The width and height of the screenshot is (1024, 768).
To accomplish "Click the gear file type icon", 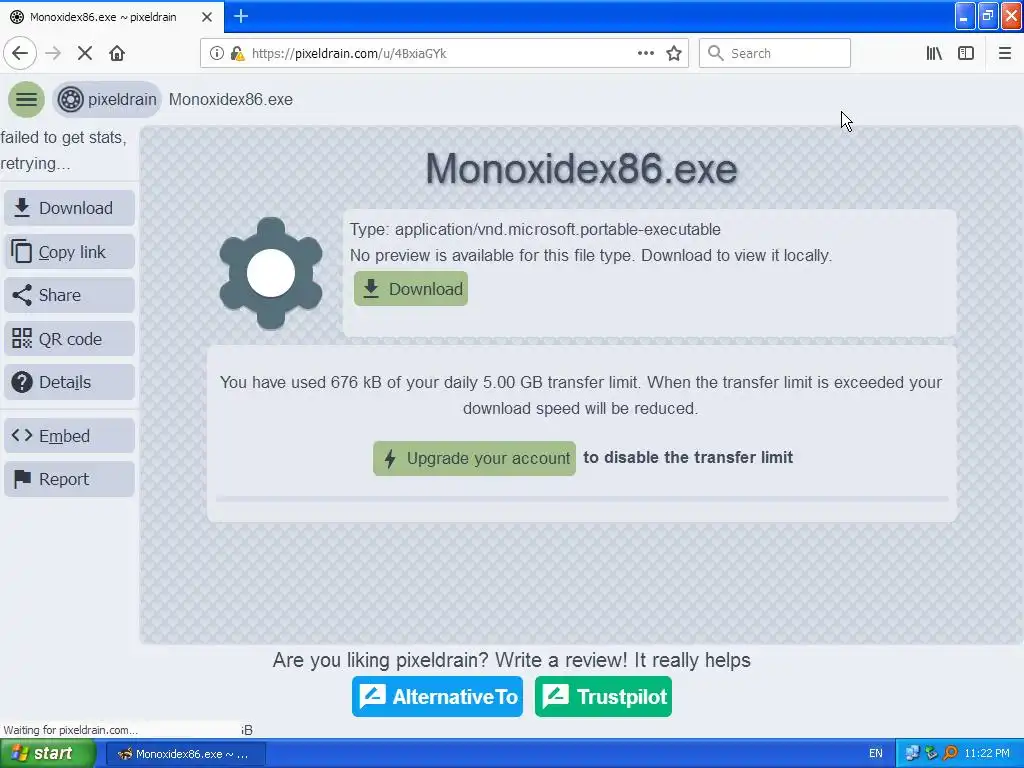I will click(270, 273).
